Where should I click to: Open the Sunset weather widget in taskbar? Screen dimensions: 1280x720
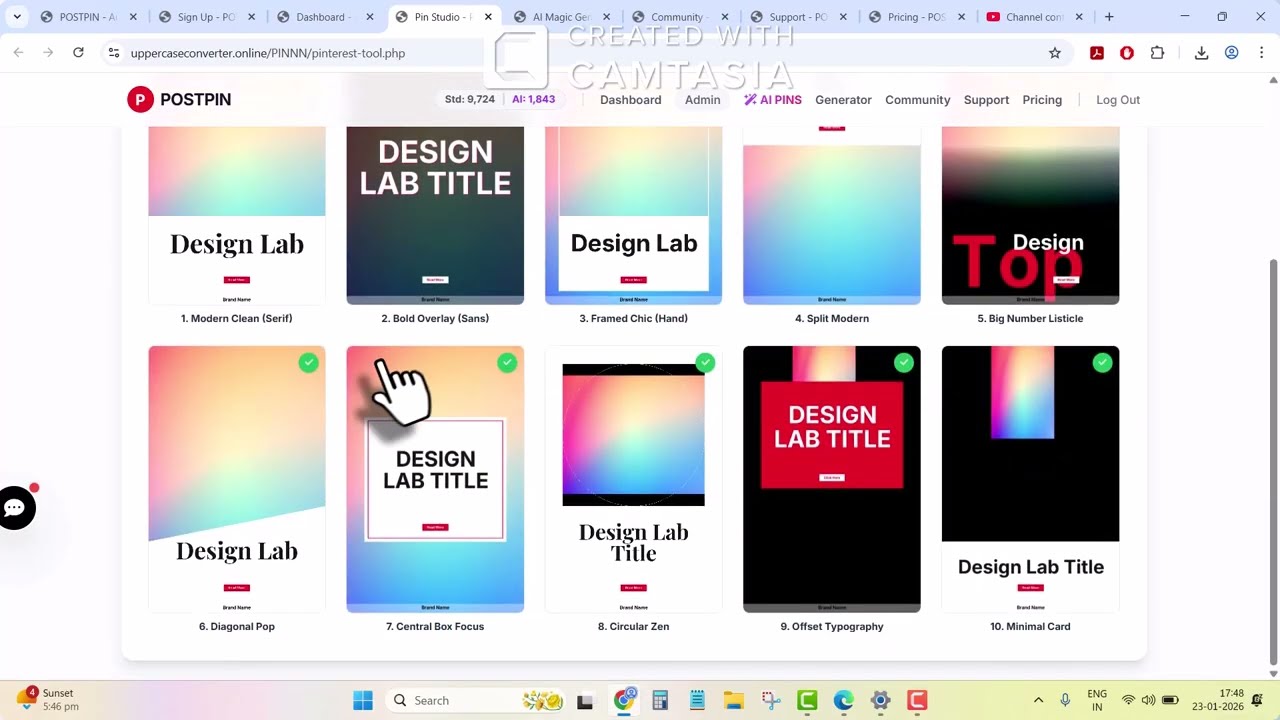[48, 699]
